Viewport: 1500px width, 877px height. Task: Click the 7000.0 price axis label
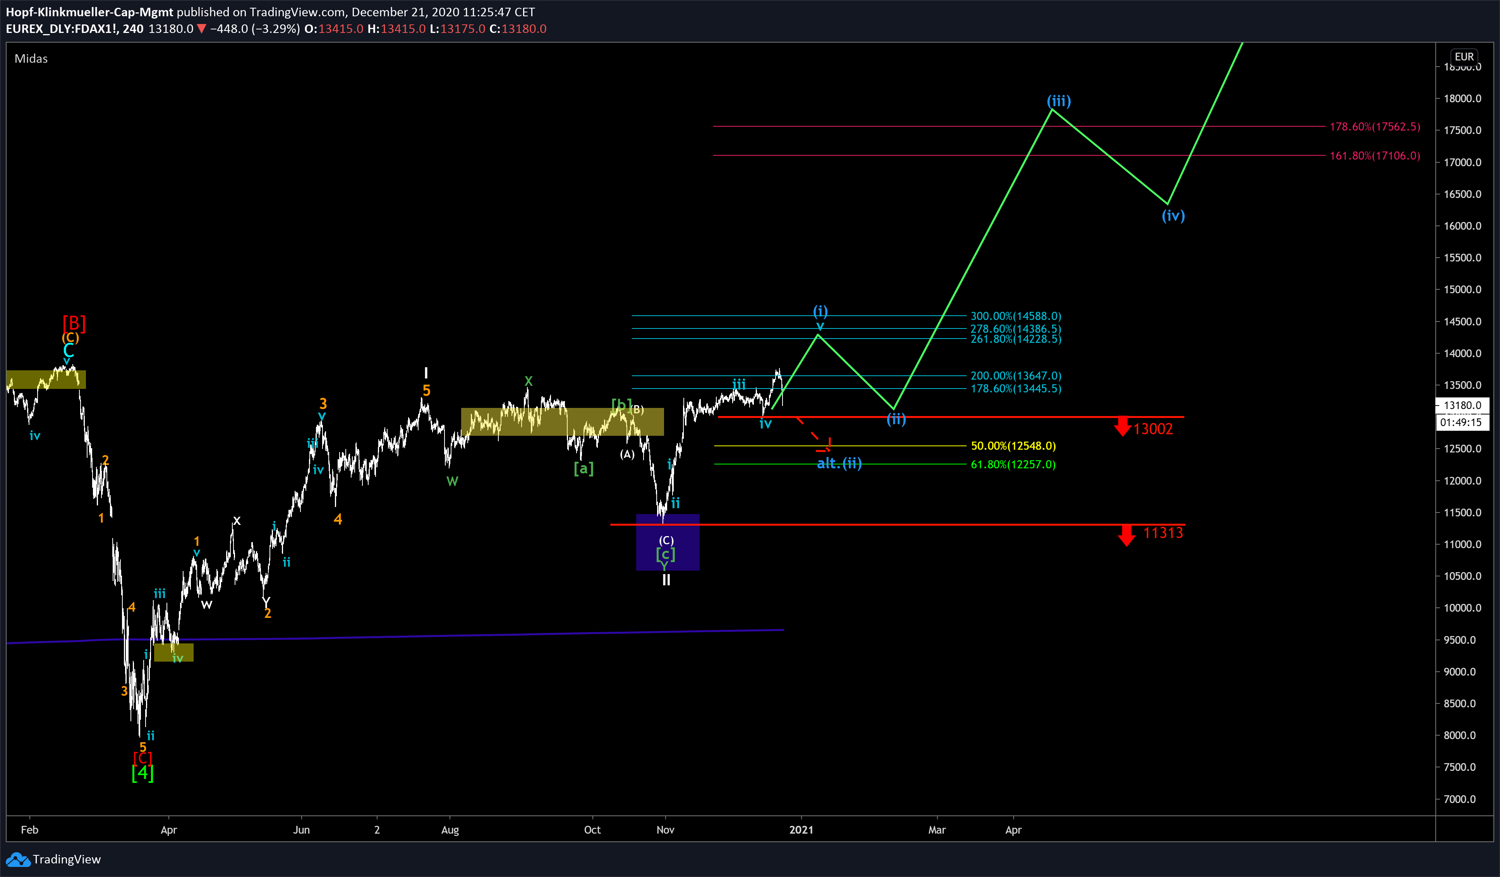coord(1460,800)
